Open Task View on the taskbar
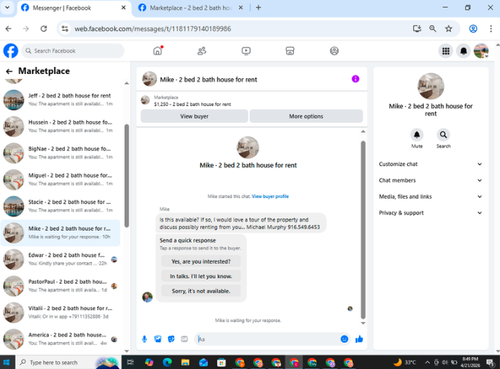Screen dimensions: 500x369 131,362
